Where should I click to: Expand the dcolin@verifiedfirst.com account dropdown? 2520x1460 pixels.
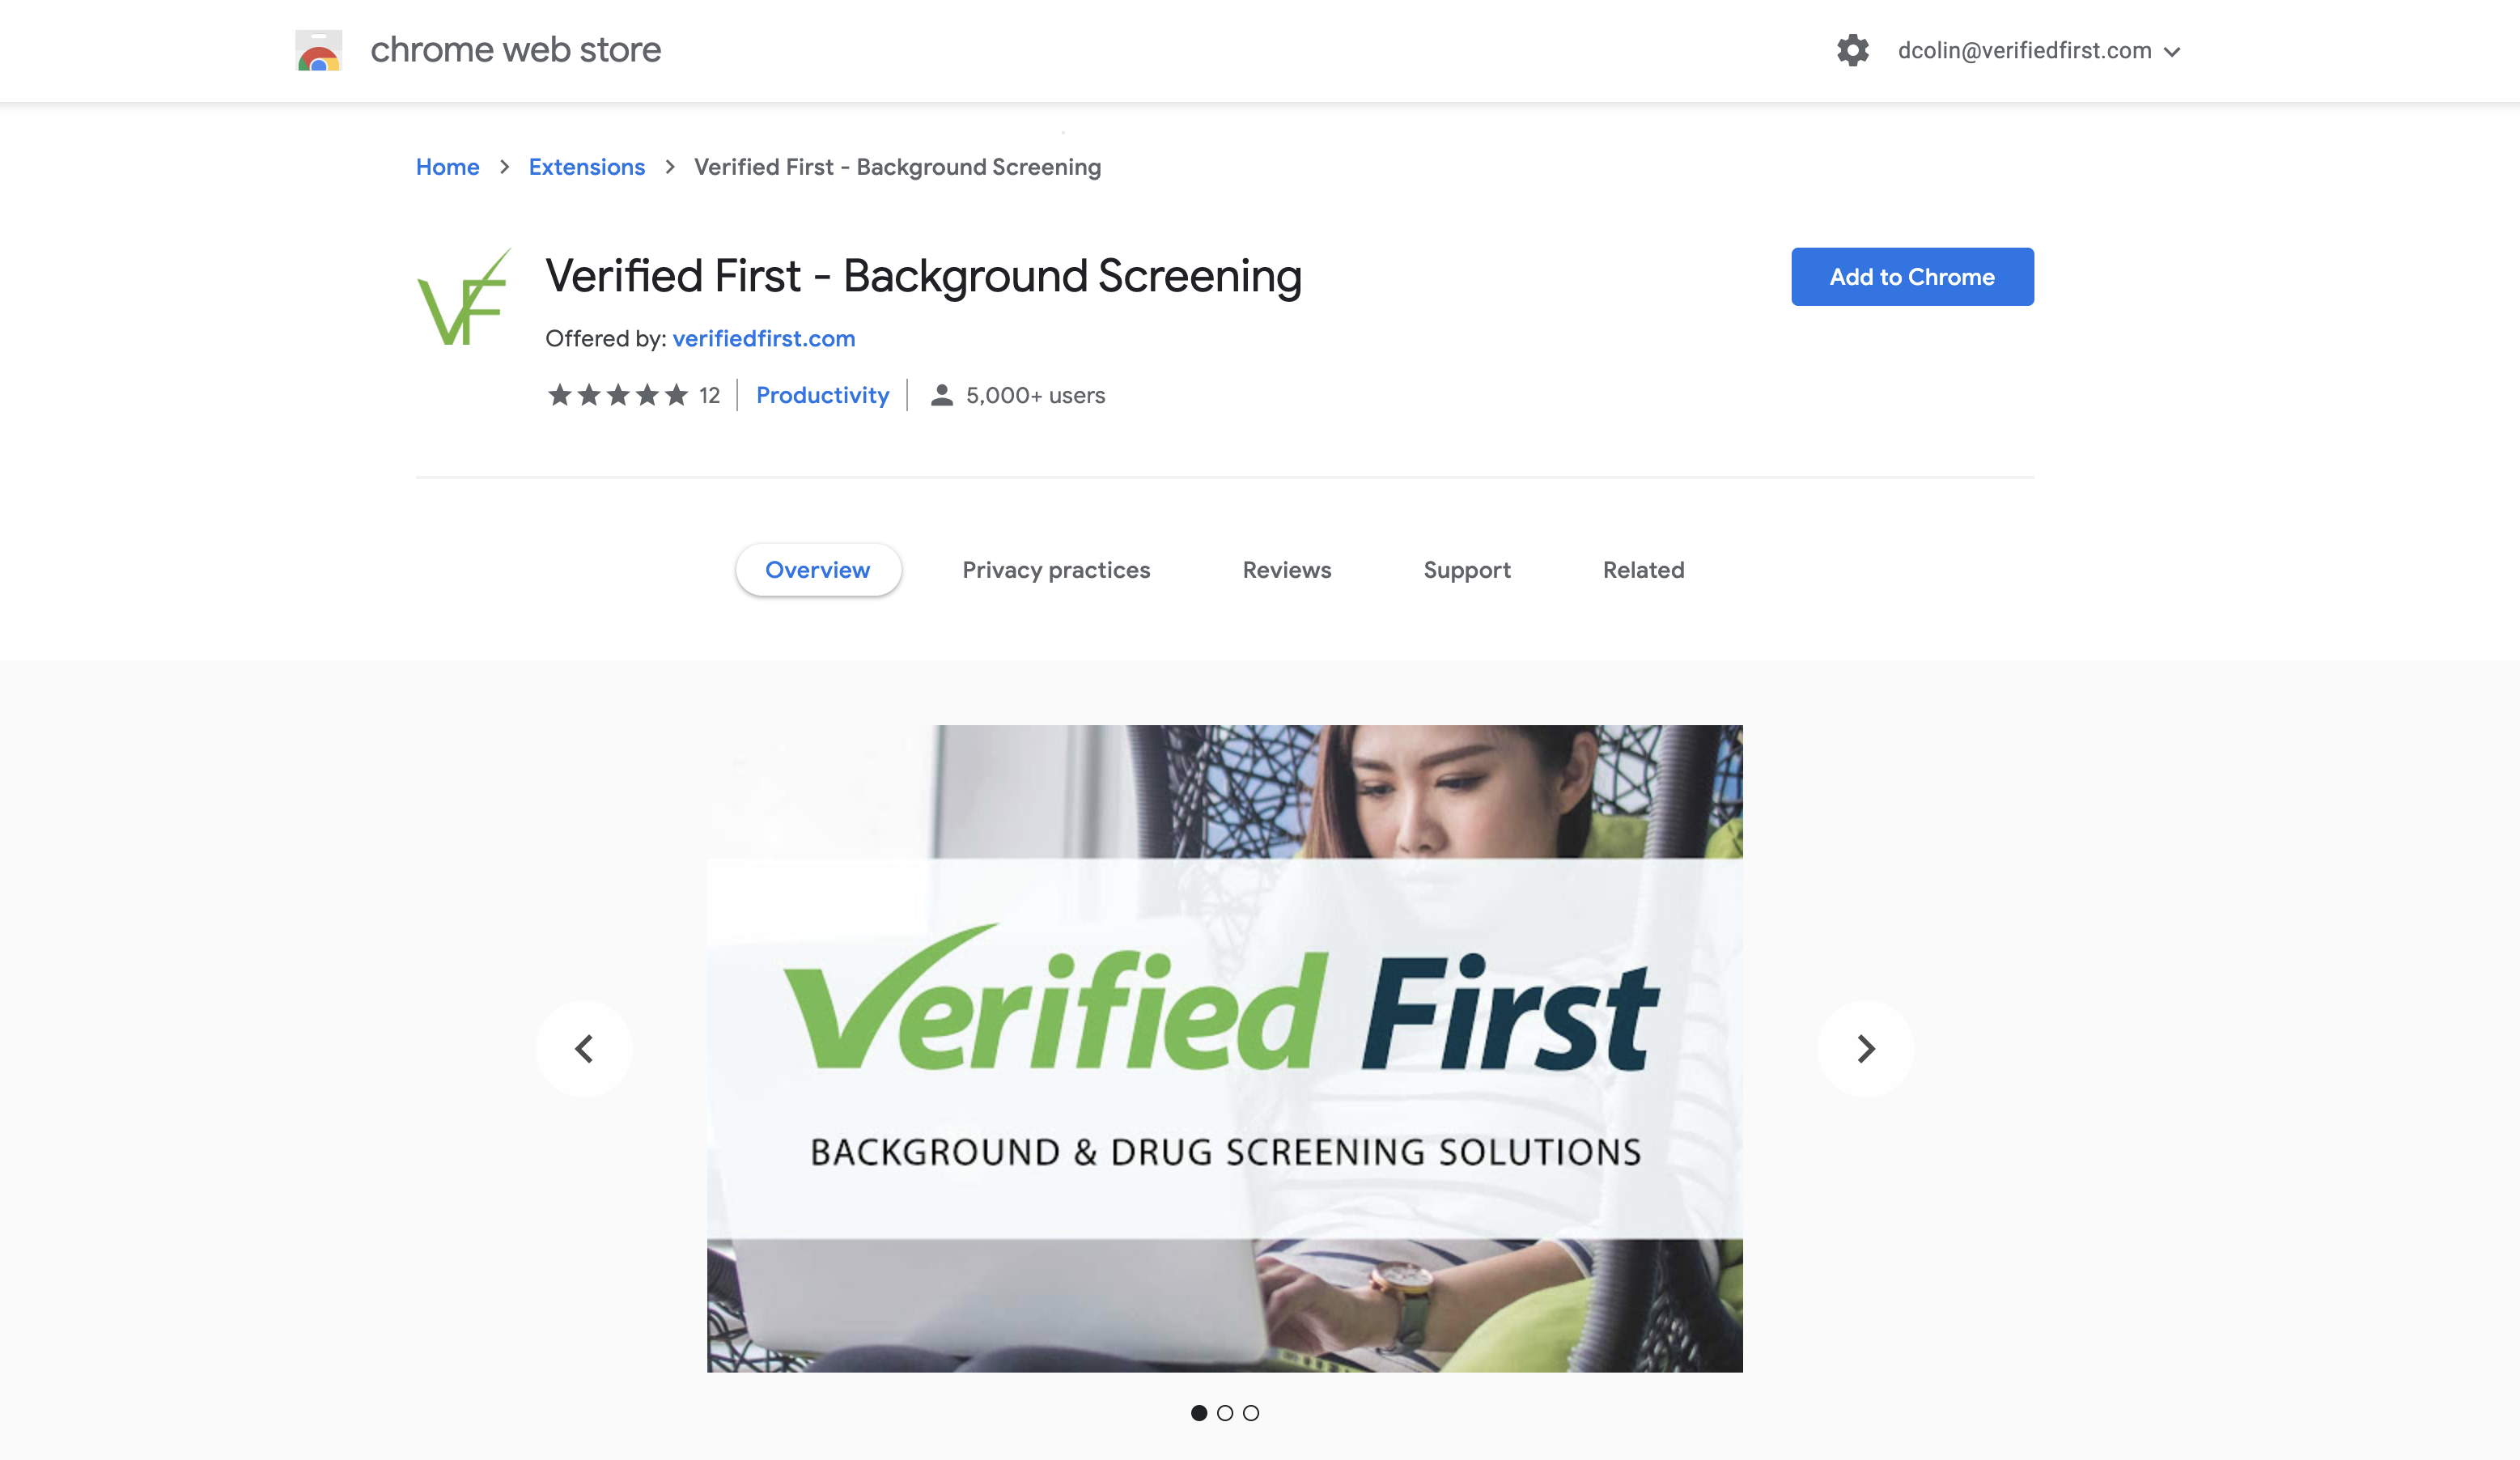[2039, 50]
